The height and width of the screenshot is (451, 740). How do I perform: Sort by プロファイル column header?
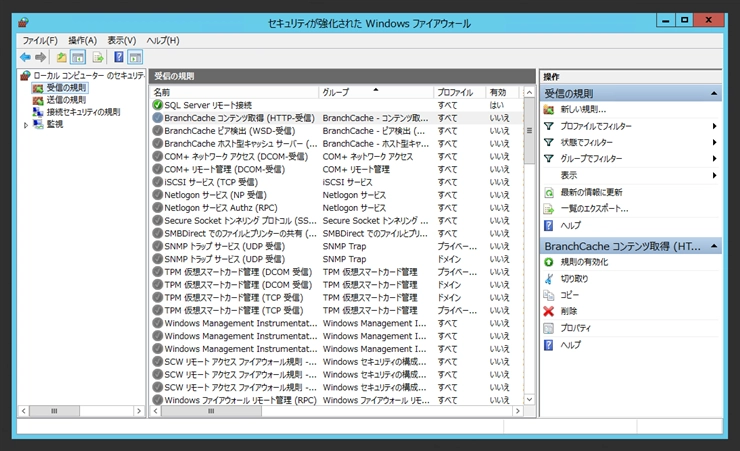459,92
